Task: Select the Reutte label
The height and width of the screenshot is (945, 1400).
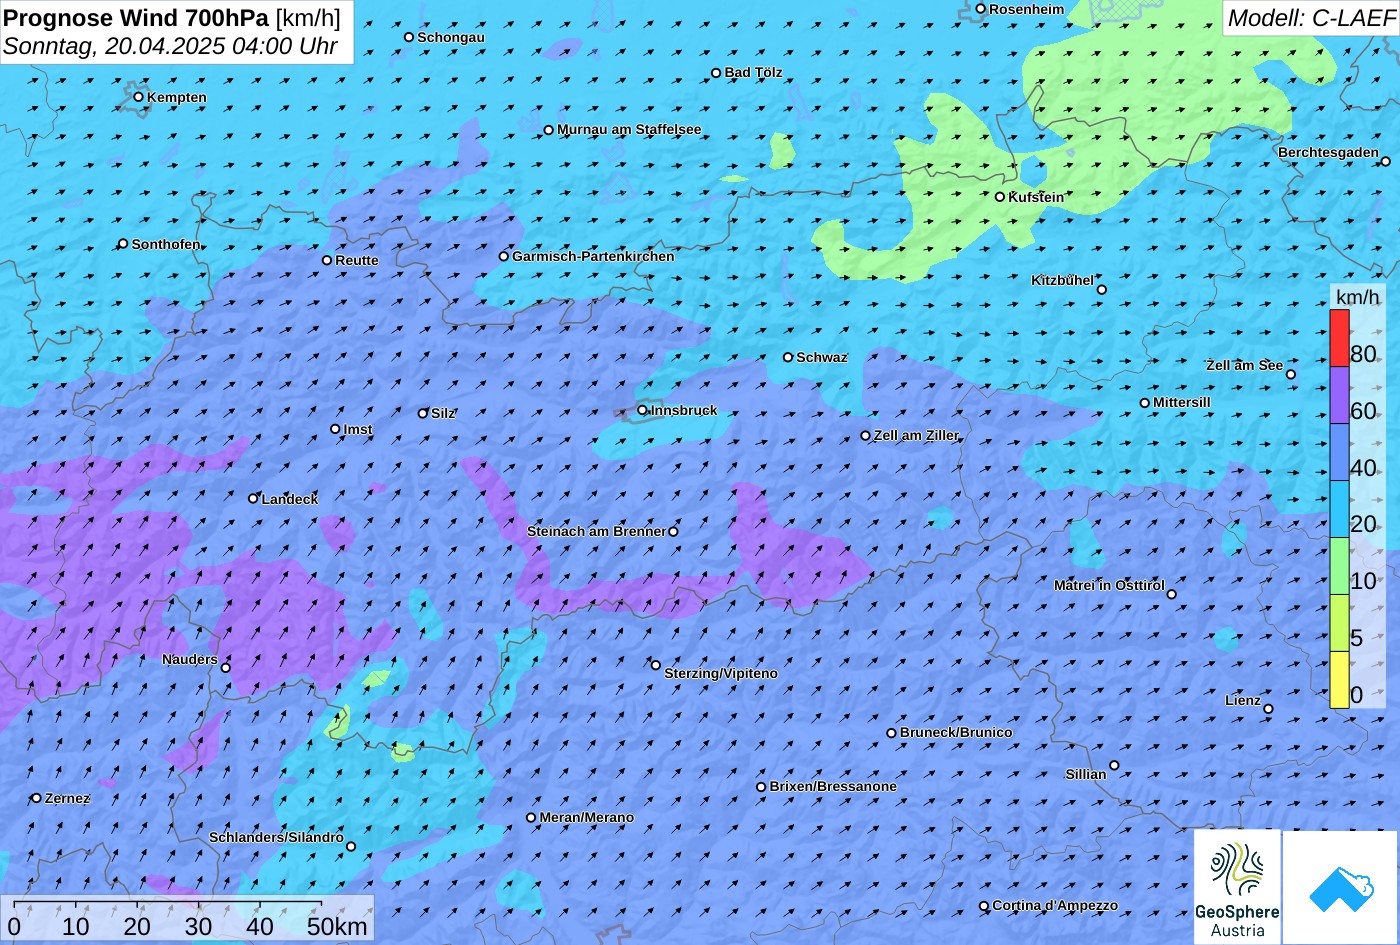Action: coord(357,260)
